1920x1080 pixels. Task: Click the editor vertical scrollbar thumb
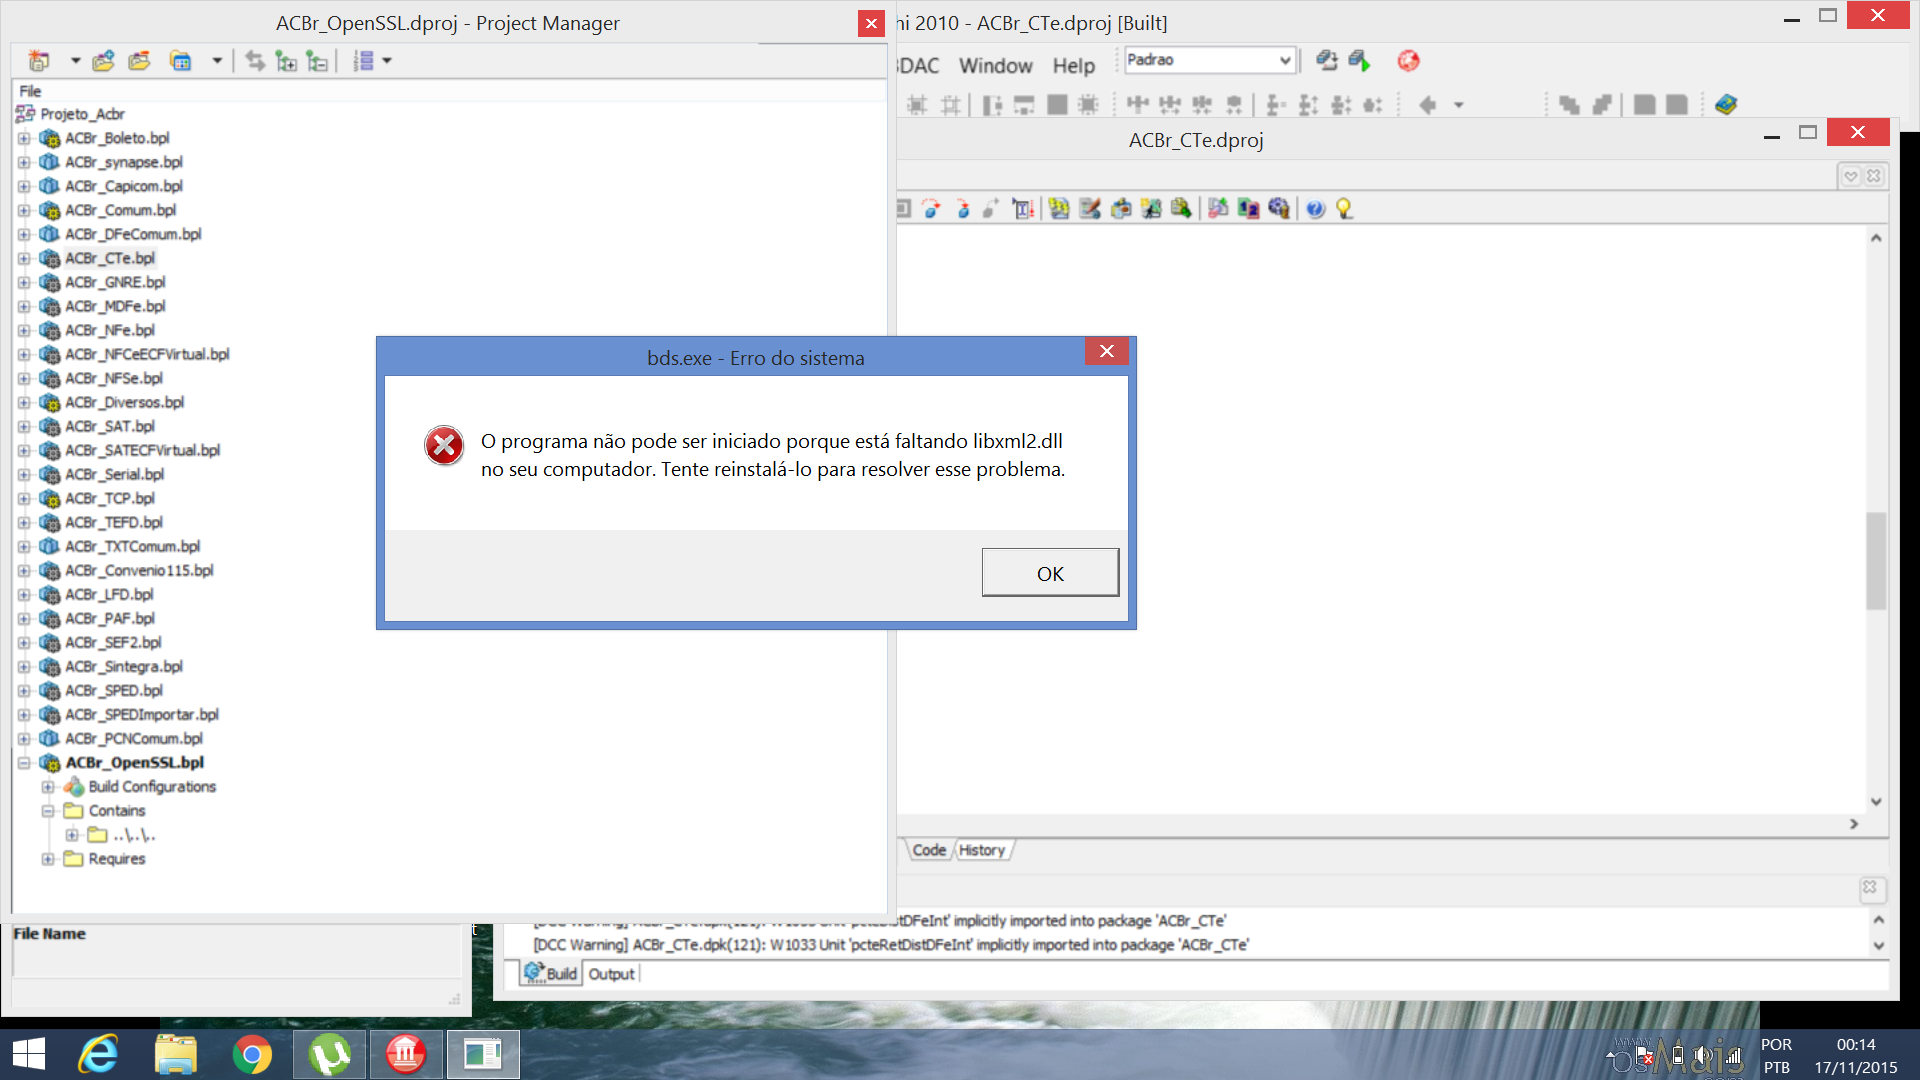click(1876, 560)
